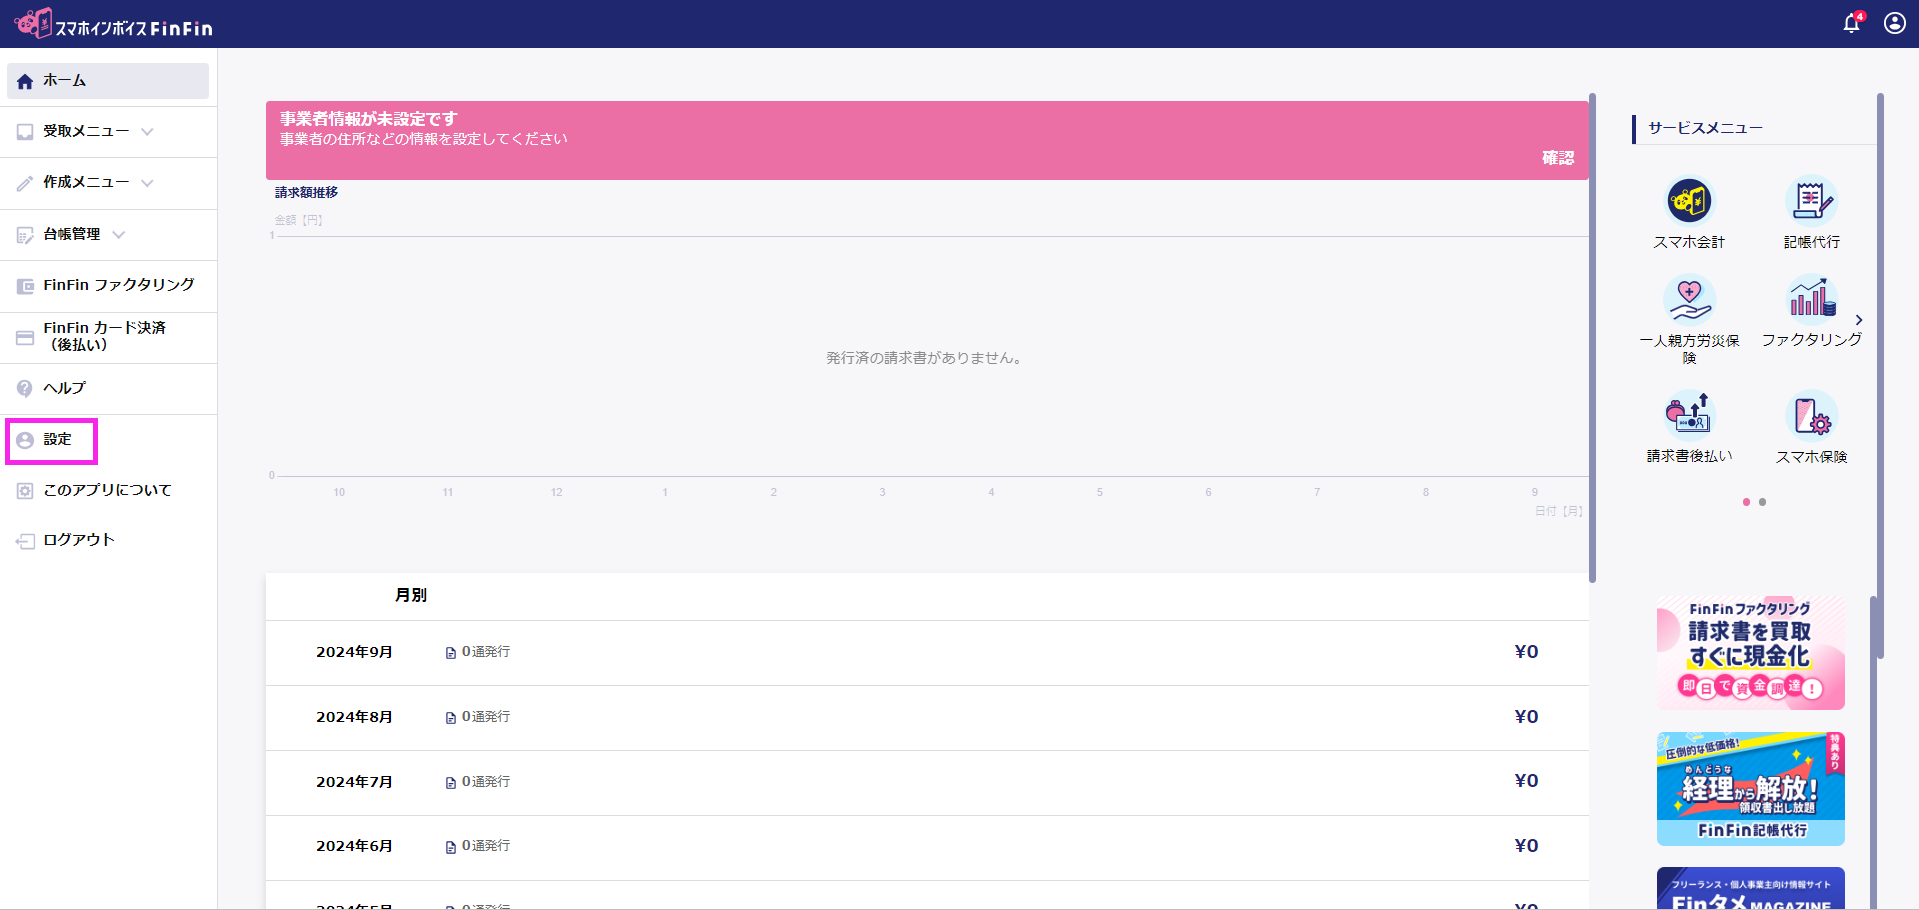Screen dimensions: 1919x910
Task: Click the スマホ保険 label
Action: coord(1811,457)
